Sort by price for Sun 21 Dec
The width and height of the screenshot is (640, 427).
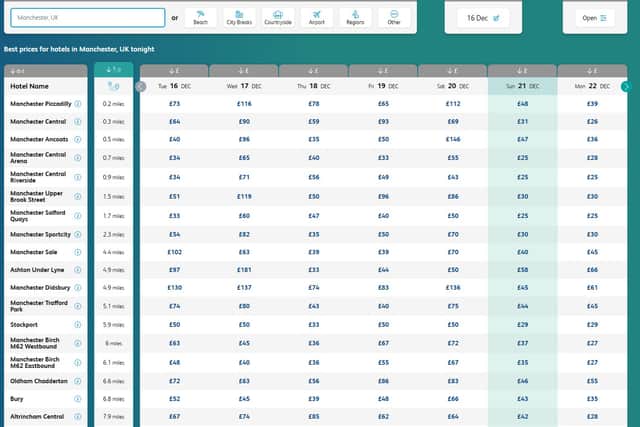click(522, 71)
